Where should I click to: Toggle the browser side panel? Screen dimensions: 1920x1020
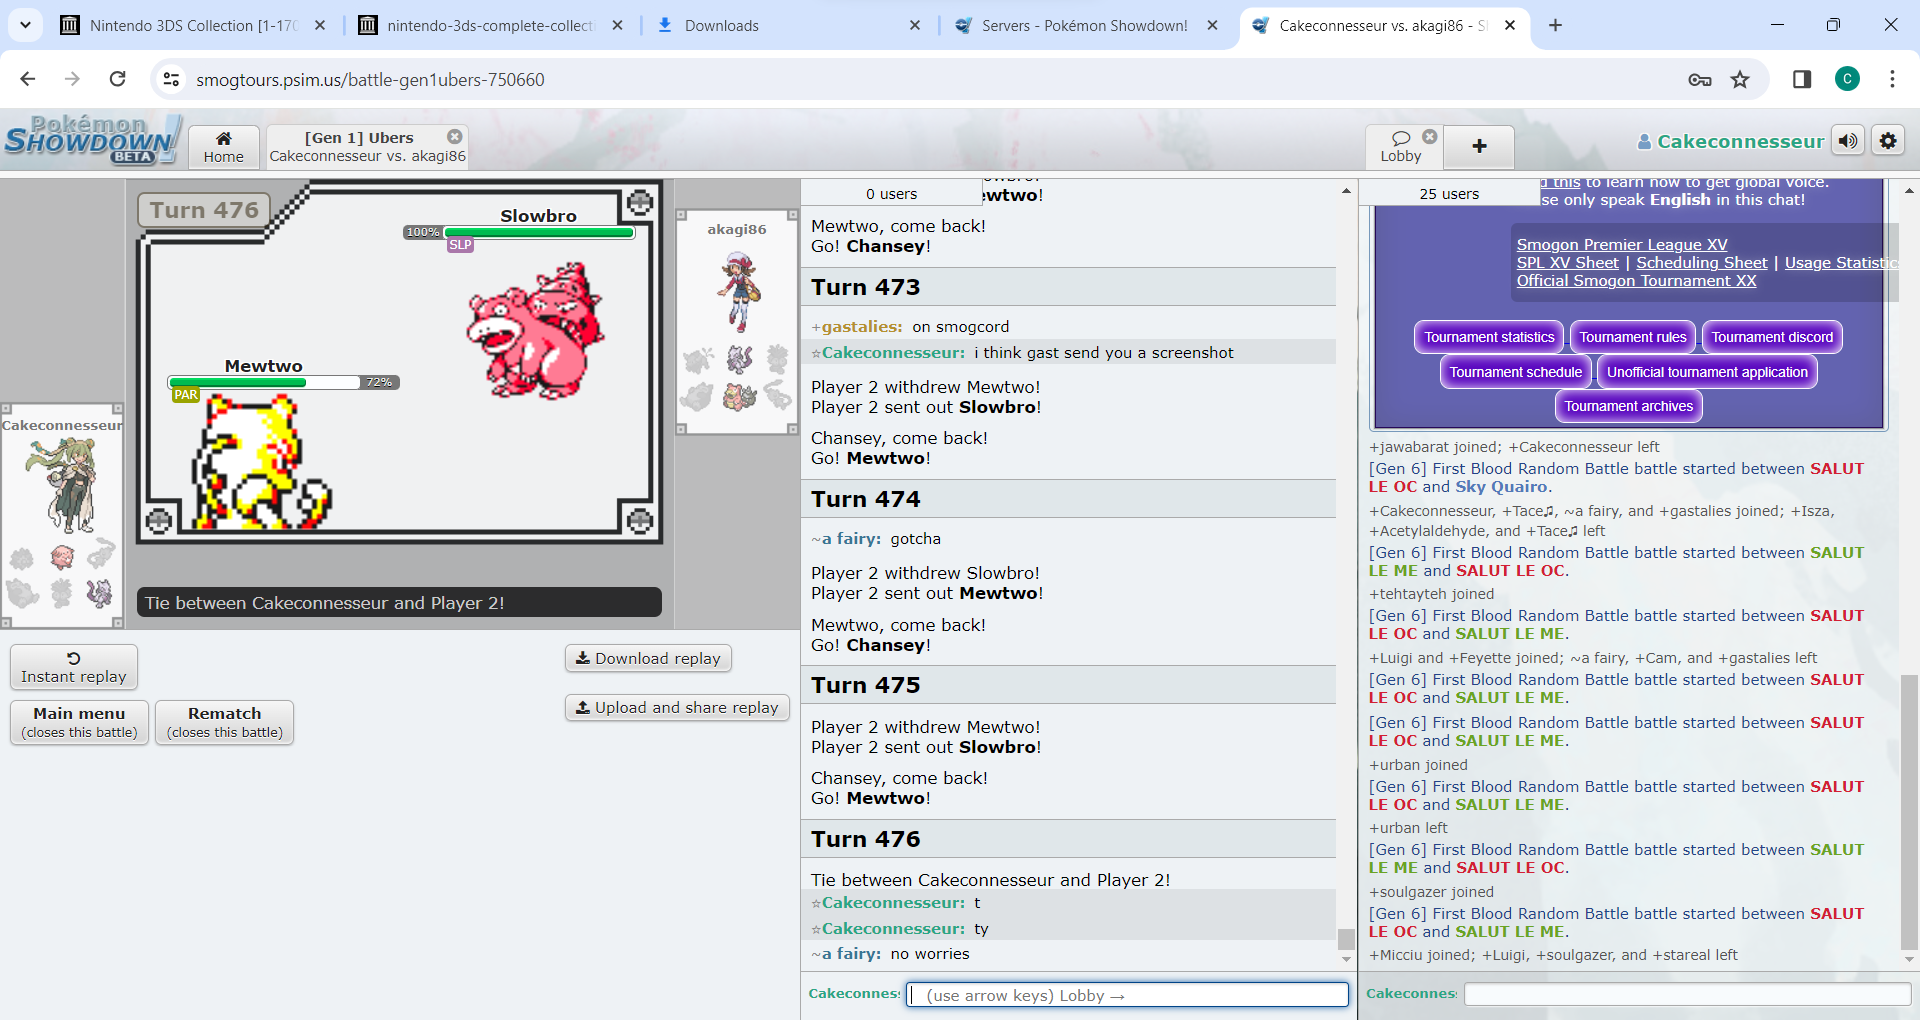point(1802,79)
